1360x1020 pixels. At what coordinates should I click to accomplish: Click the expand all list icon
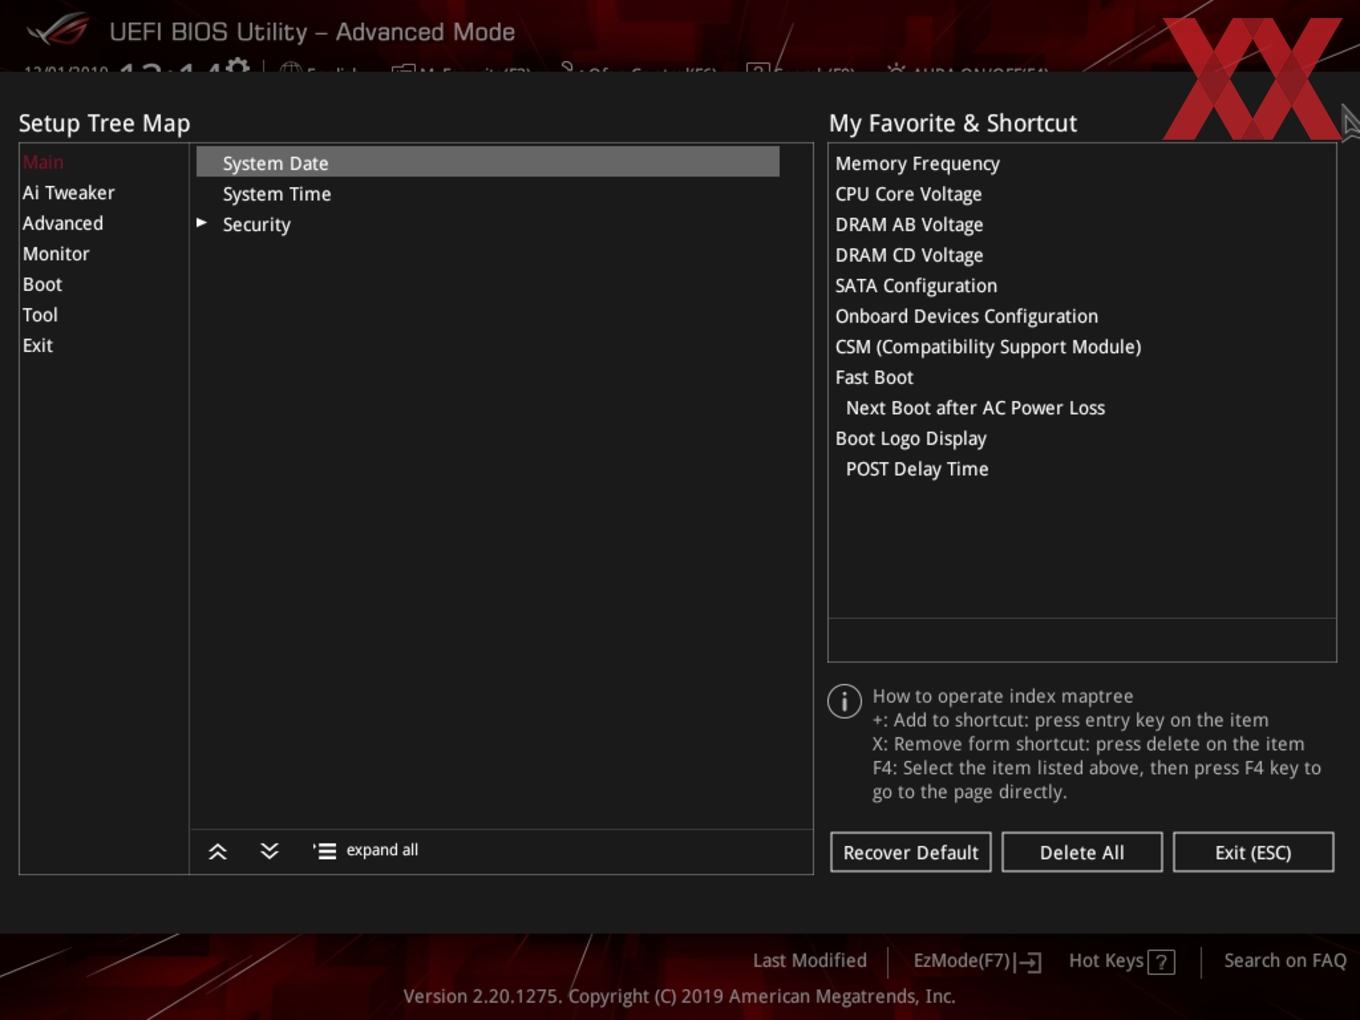click(324, 851)
